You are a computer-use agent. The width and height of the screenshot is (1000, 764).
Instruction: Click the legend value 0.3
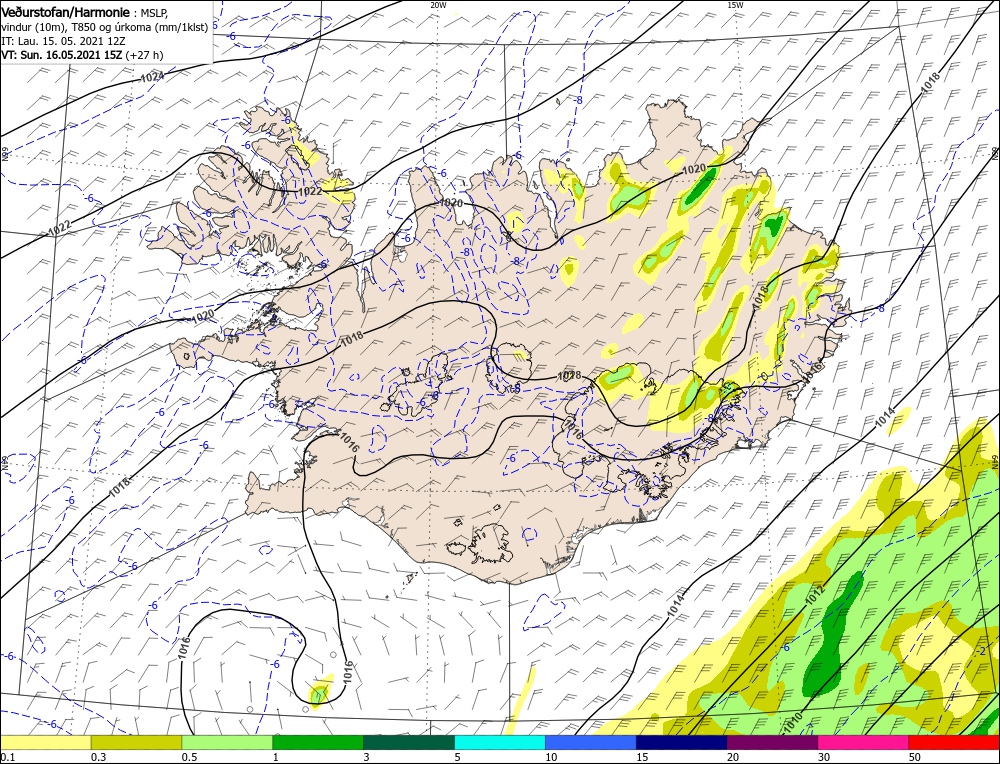98,757
